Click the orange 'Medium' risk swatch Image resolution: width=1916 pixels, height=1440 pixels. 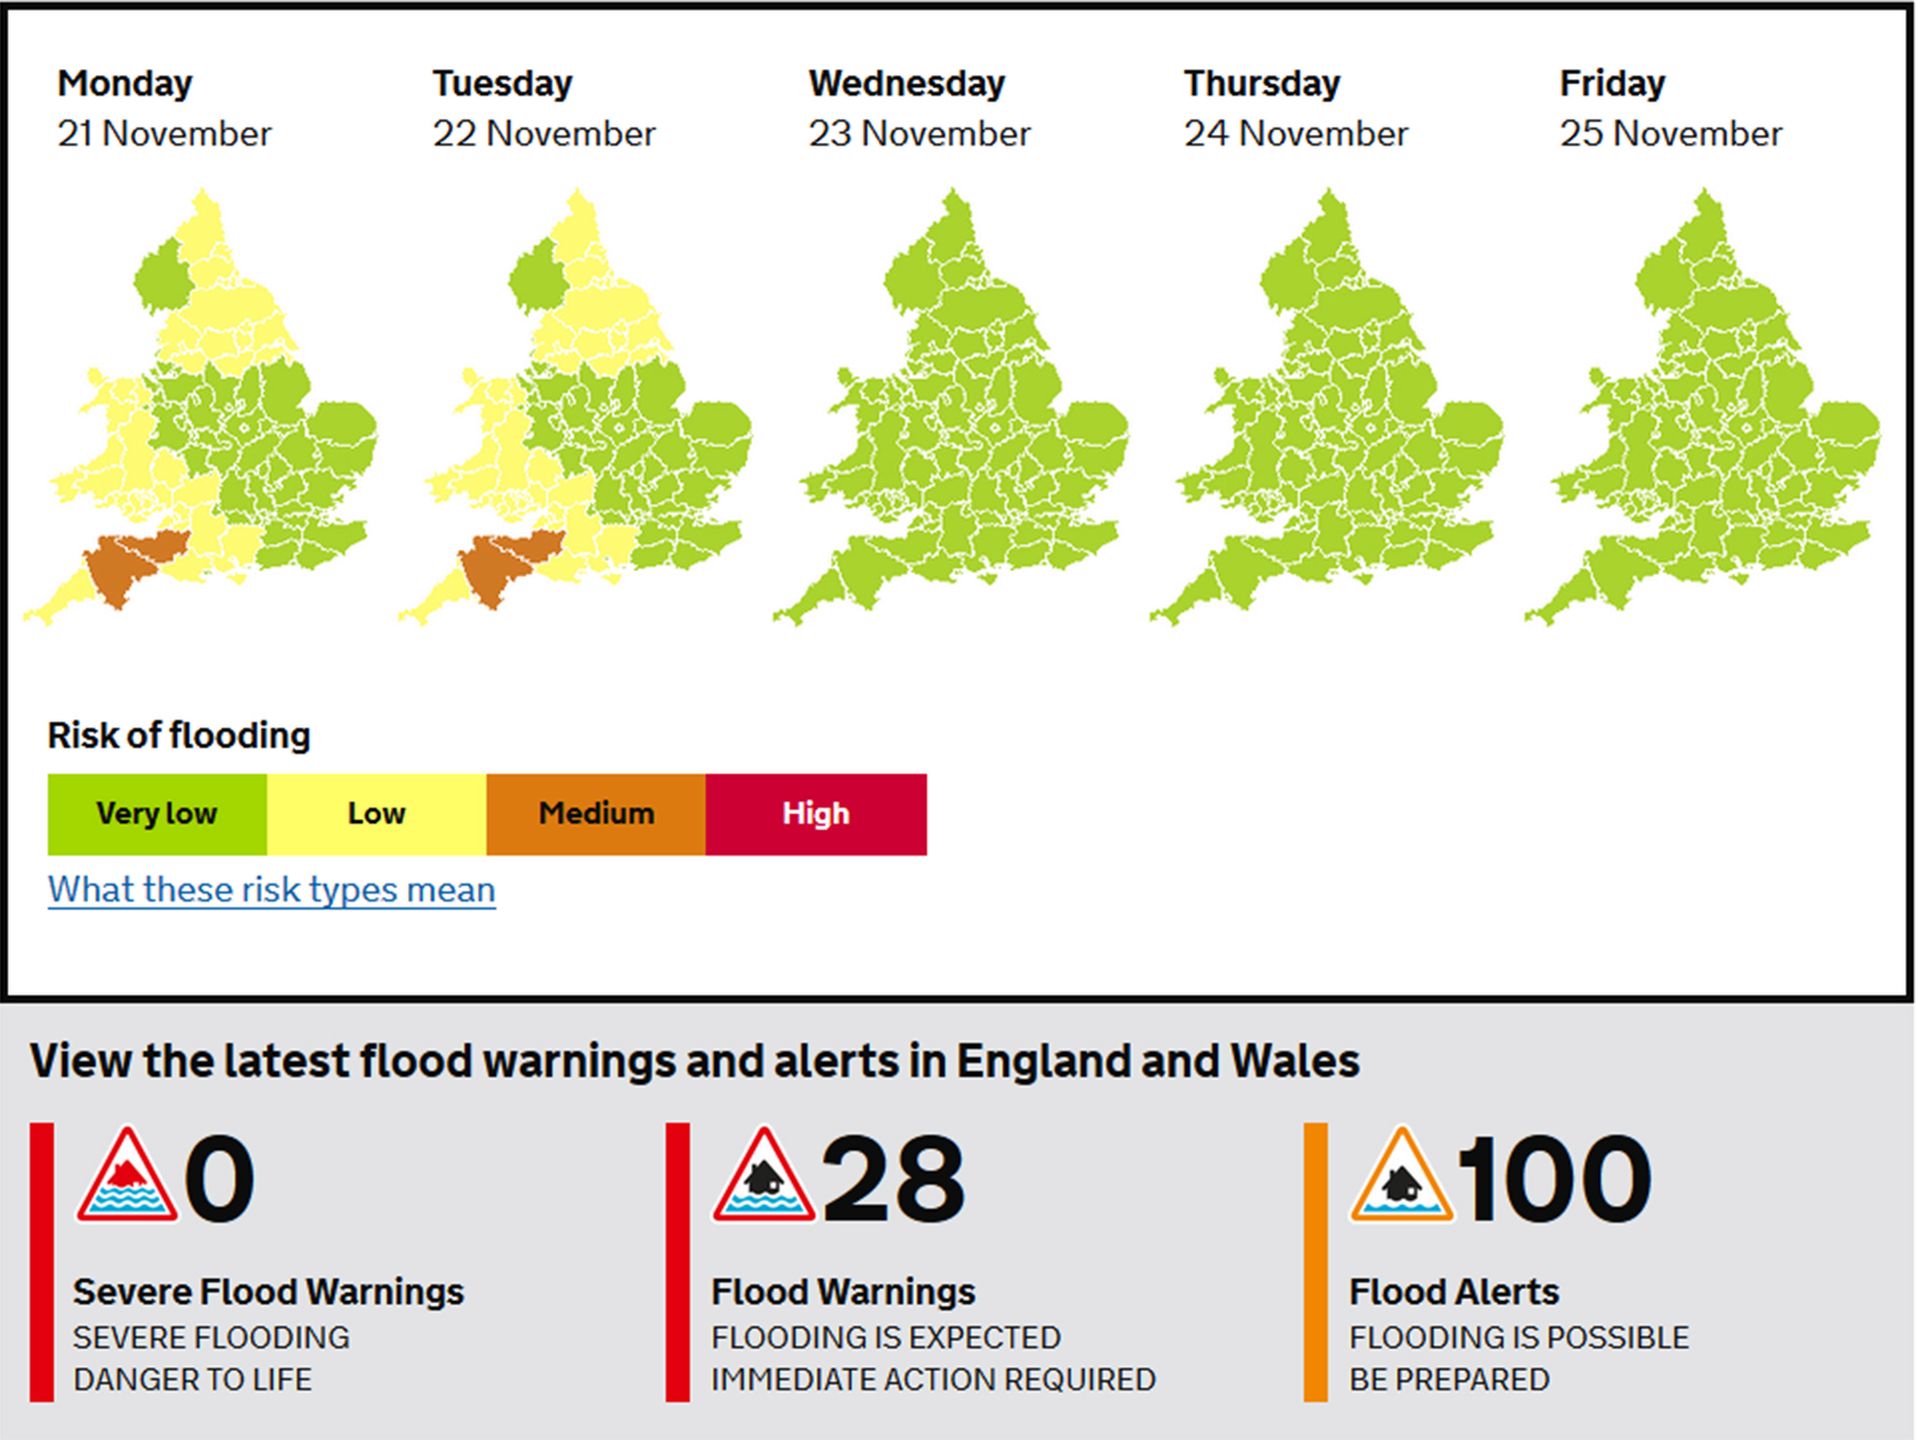596,814
